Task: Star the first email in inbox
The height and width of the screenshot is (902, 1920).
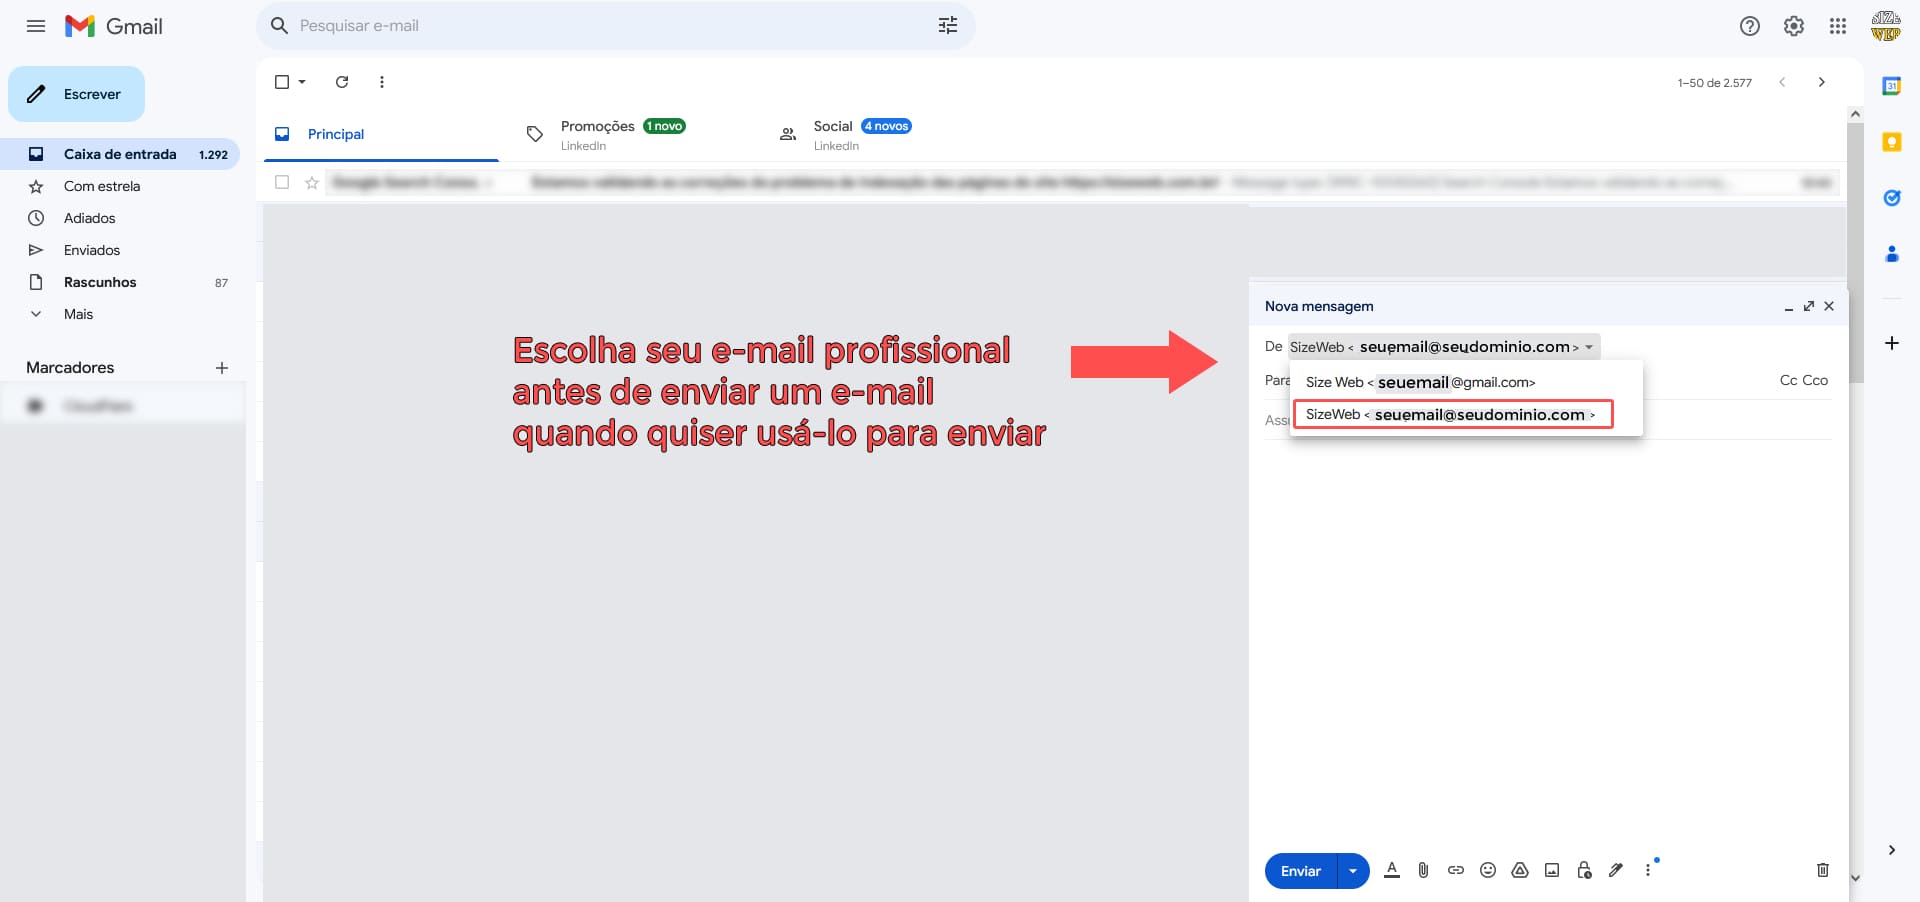Action: [x=312, y=182]
